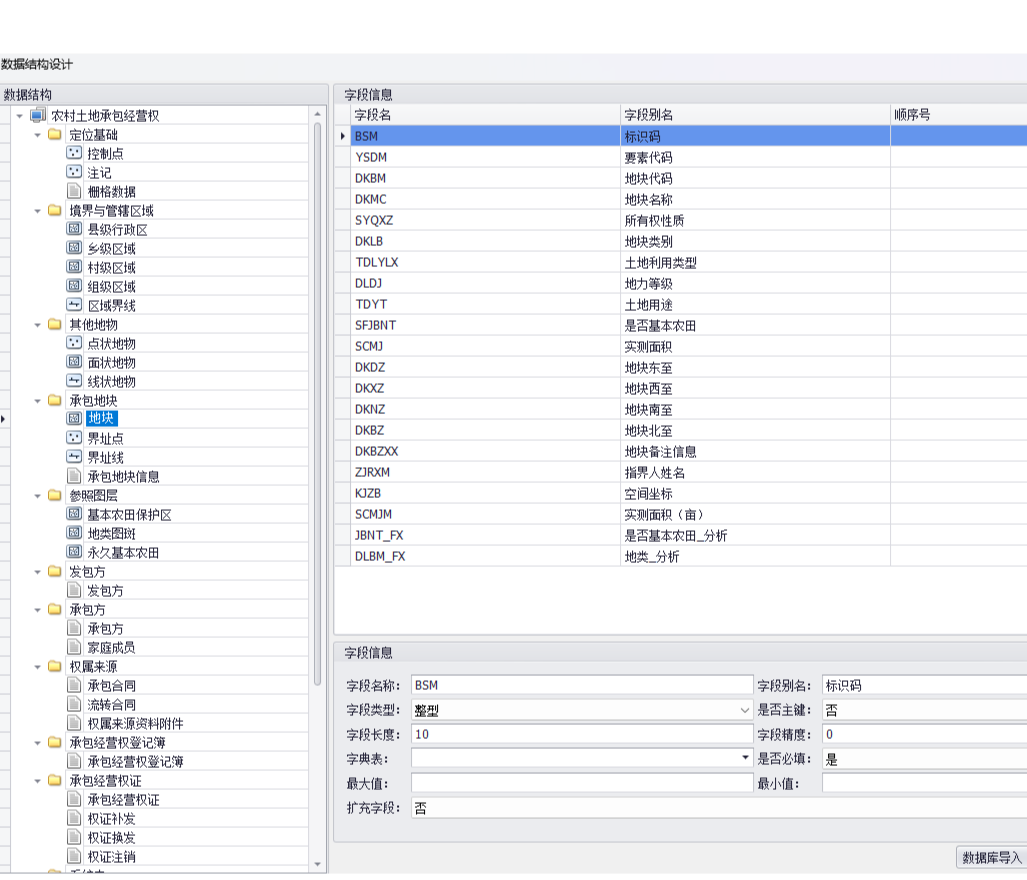Click the 数据库导入 button

pyautogui.click(x=992, y=858)
